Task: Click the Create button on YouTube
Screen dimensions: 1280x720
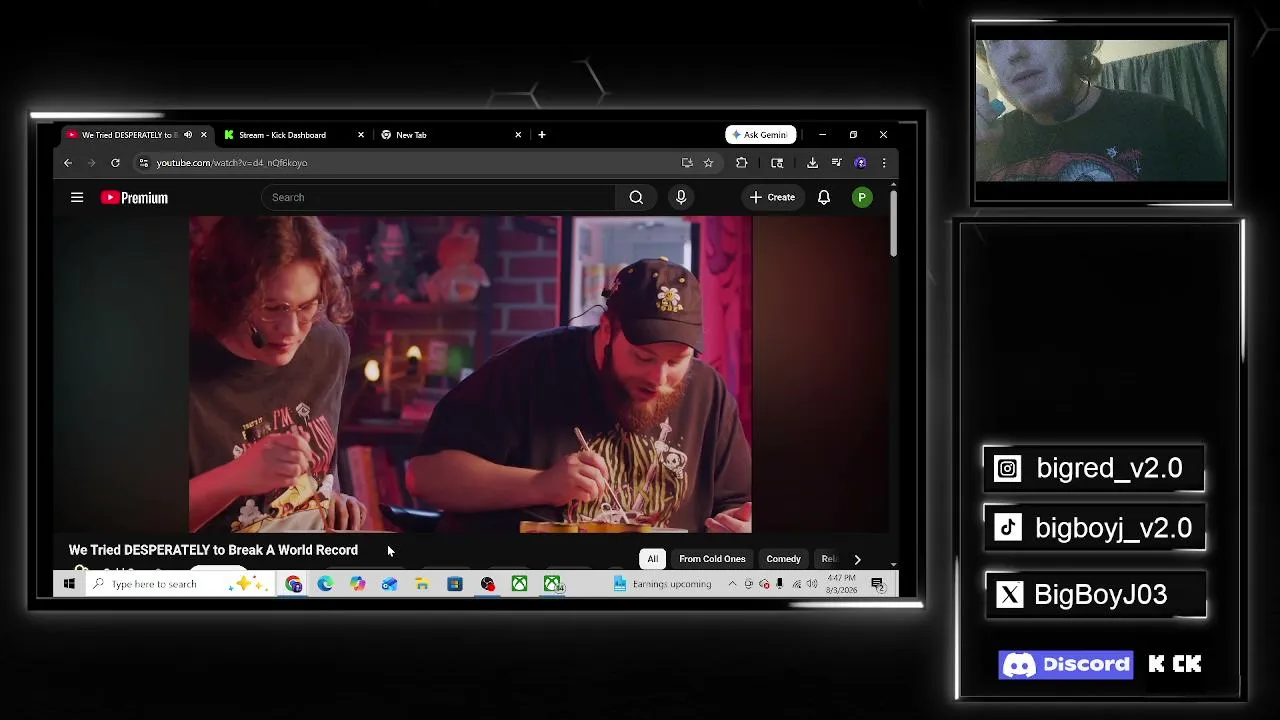Action: pyautogui.click(x=773, y=197)
